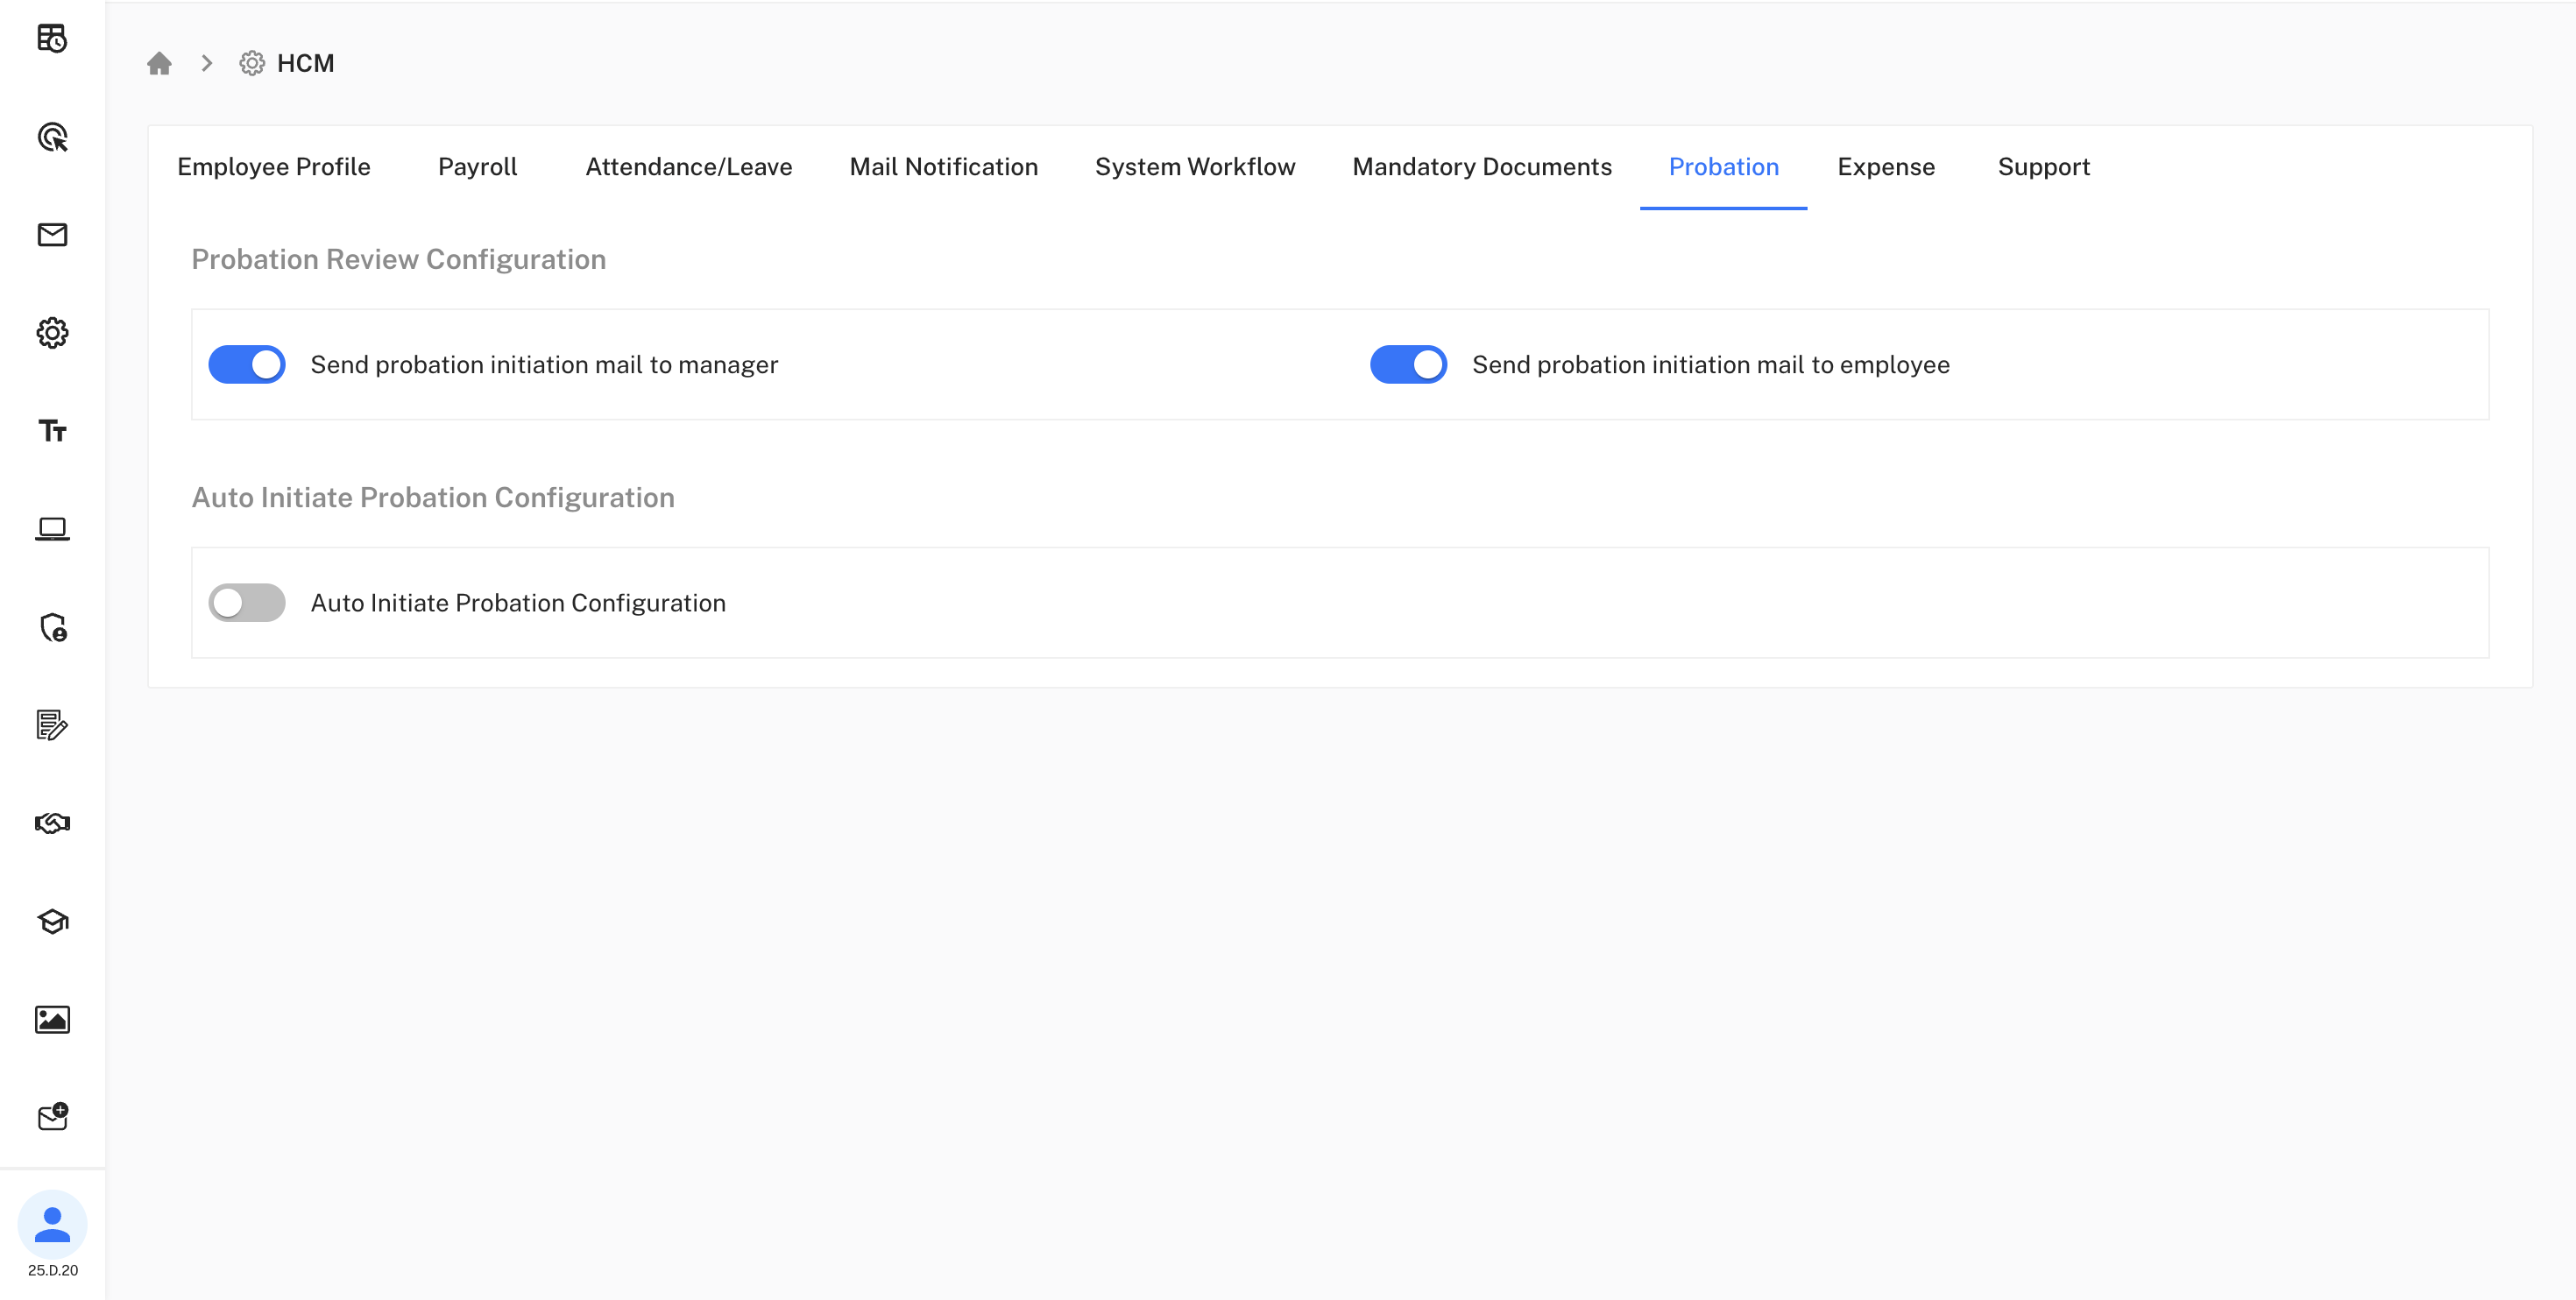
Task: Open the handshake icon in sidebar
Action: (52, 823)
